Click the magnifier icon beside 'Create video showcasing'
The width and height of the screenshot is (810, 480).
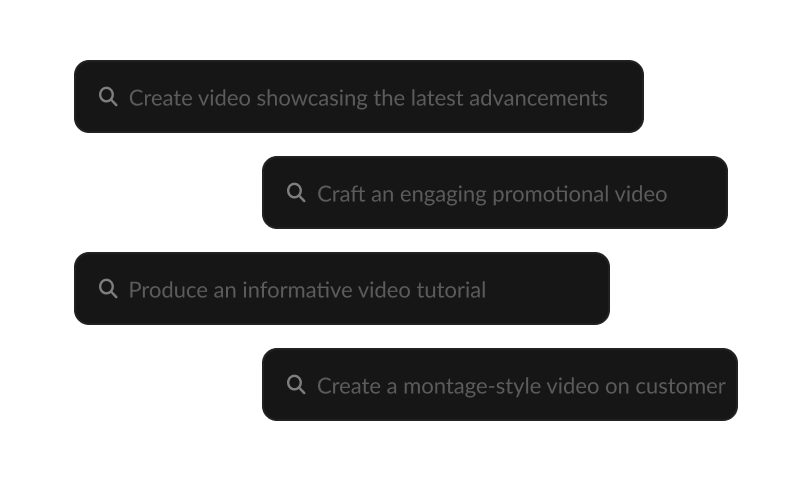click(108, 97)
